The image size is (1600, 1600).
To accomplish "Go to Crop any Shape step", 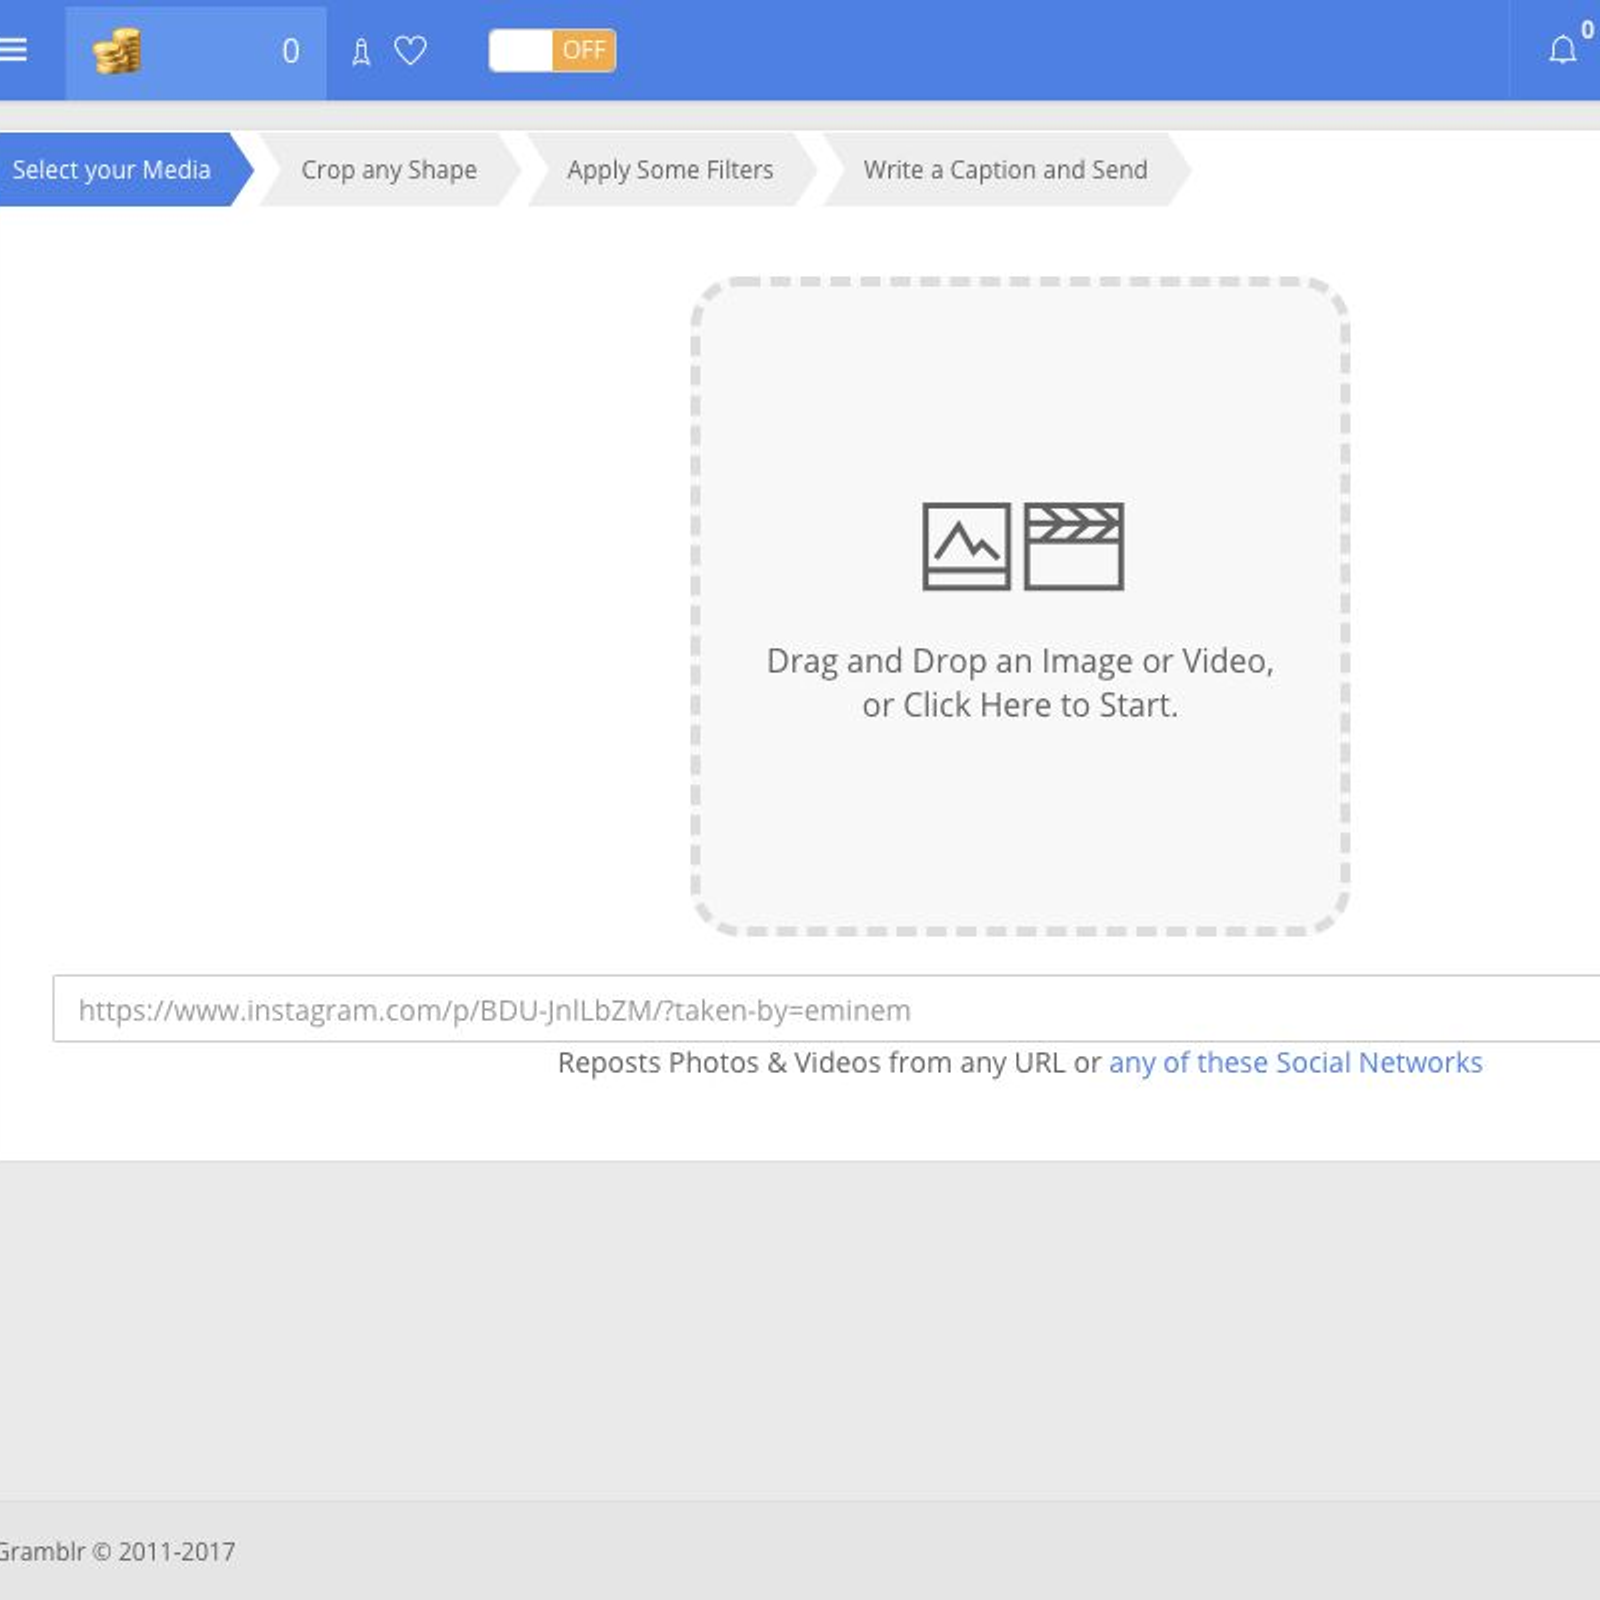I will (389, 169).
